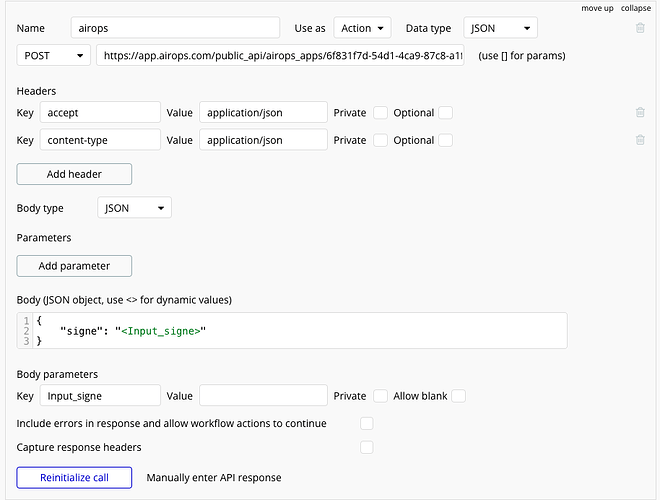Delete the accept header row

(x=640, y=113)
